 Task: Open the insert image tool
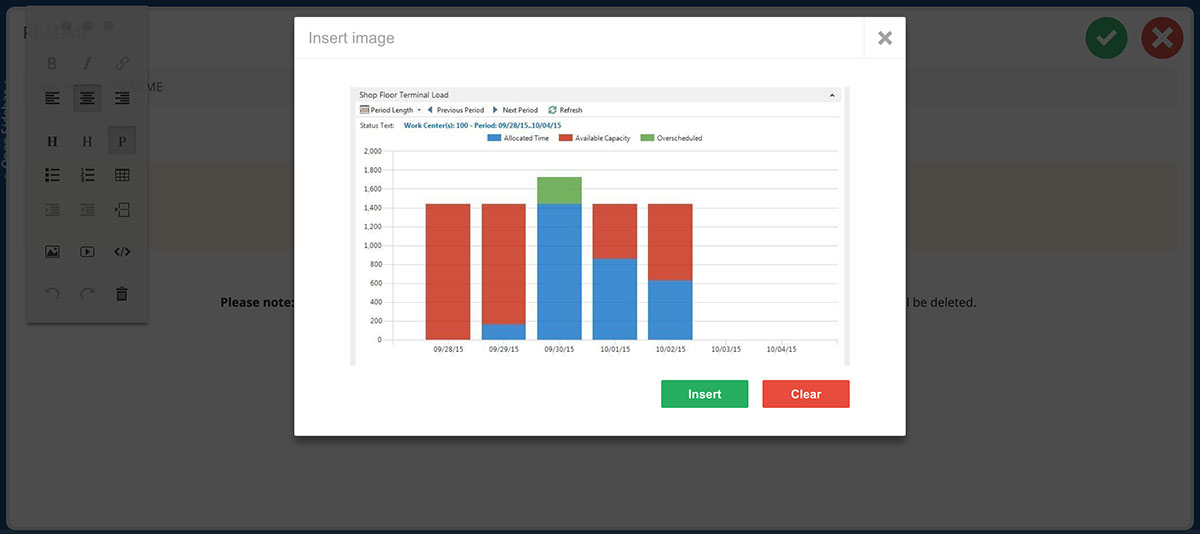pyautogui.click(x=52, y=252)
